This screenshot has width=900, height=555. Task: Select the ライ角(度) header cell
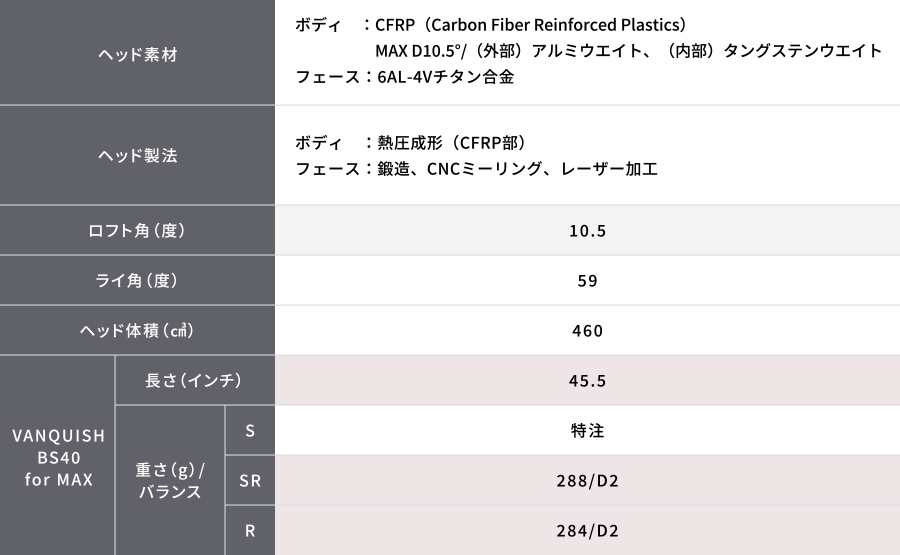(x=137, y=281)
